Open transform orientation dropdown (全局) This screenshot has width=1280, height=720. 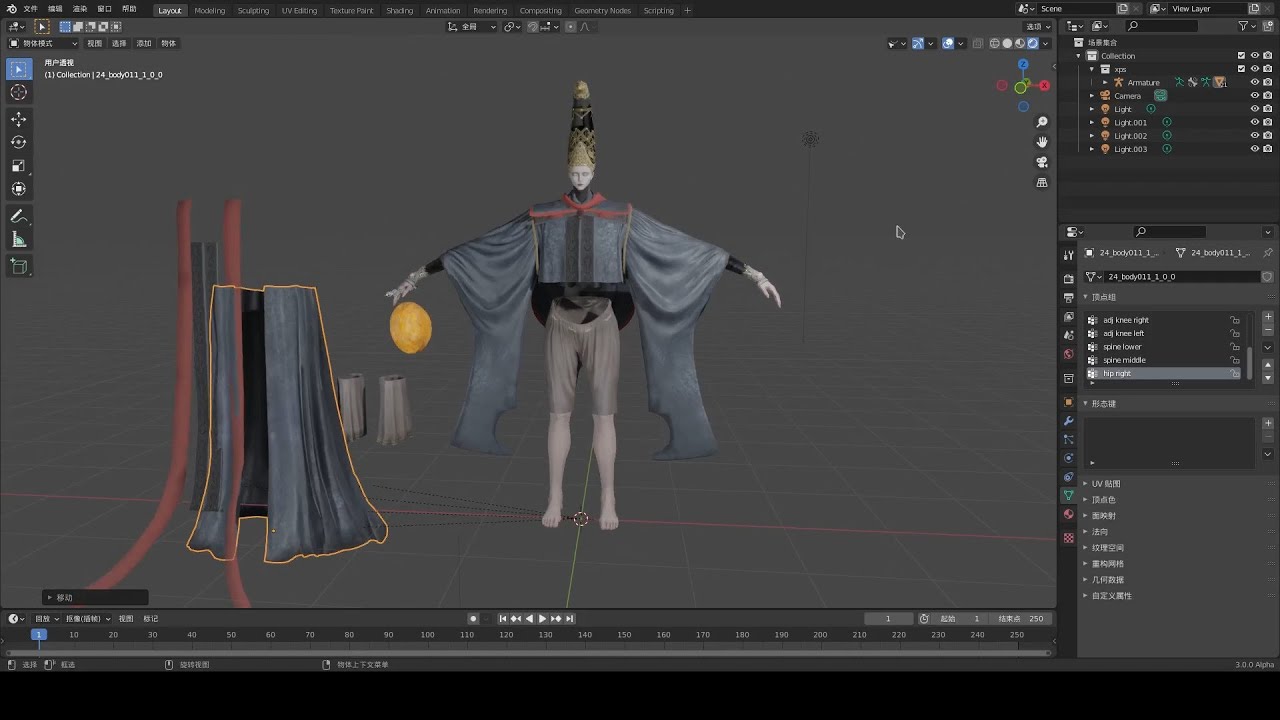tap(472, 27)
